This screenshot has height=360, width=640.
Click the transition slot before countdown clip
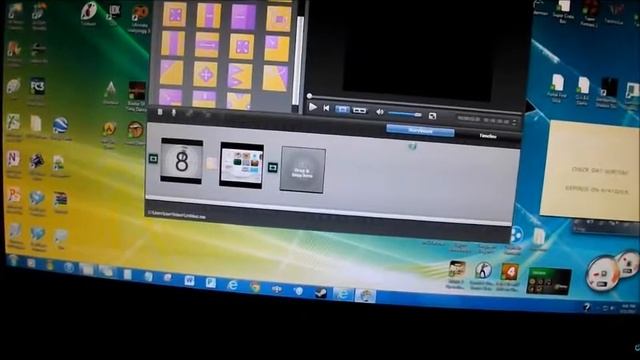pos(153,158)
